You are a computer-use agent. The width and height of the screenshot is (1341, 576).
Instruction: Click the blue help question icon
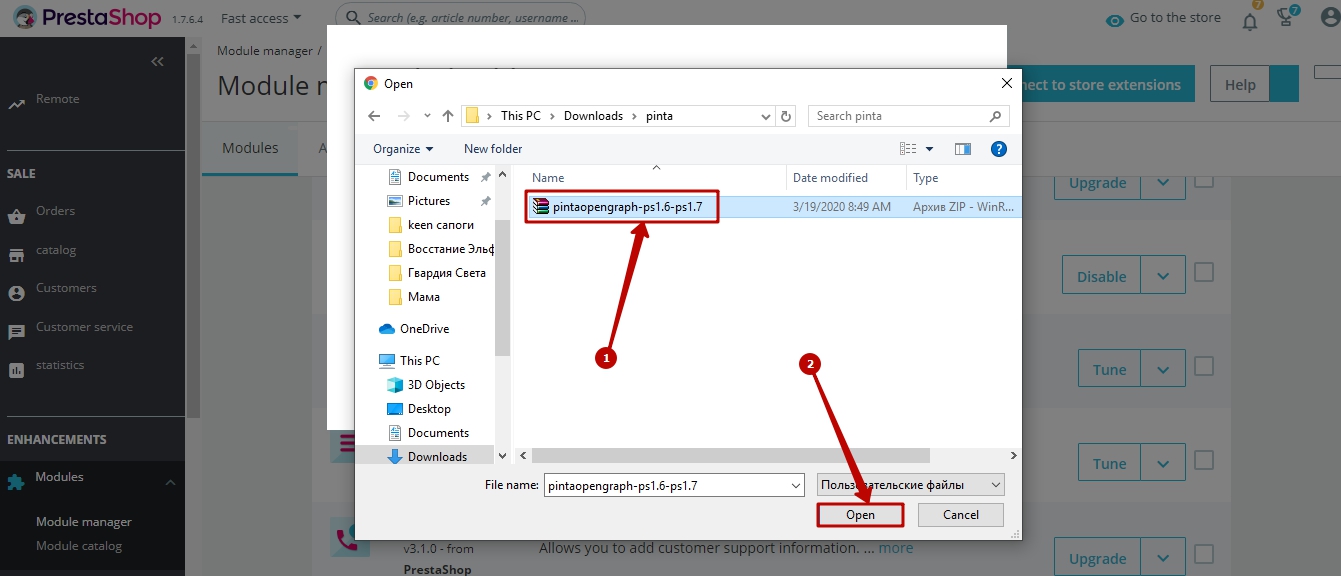[998, 149]
